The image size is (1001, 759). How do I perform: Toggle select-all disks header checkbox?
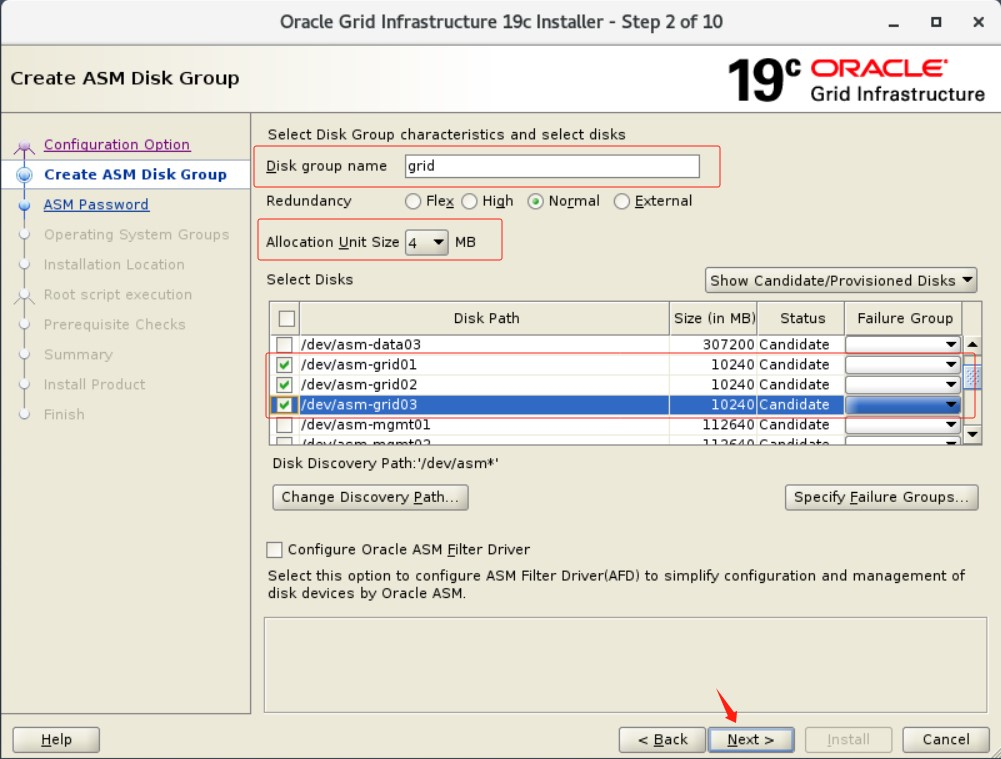click(287, 318)
